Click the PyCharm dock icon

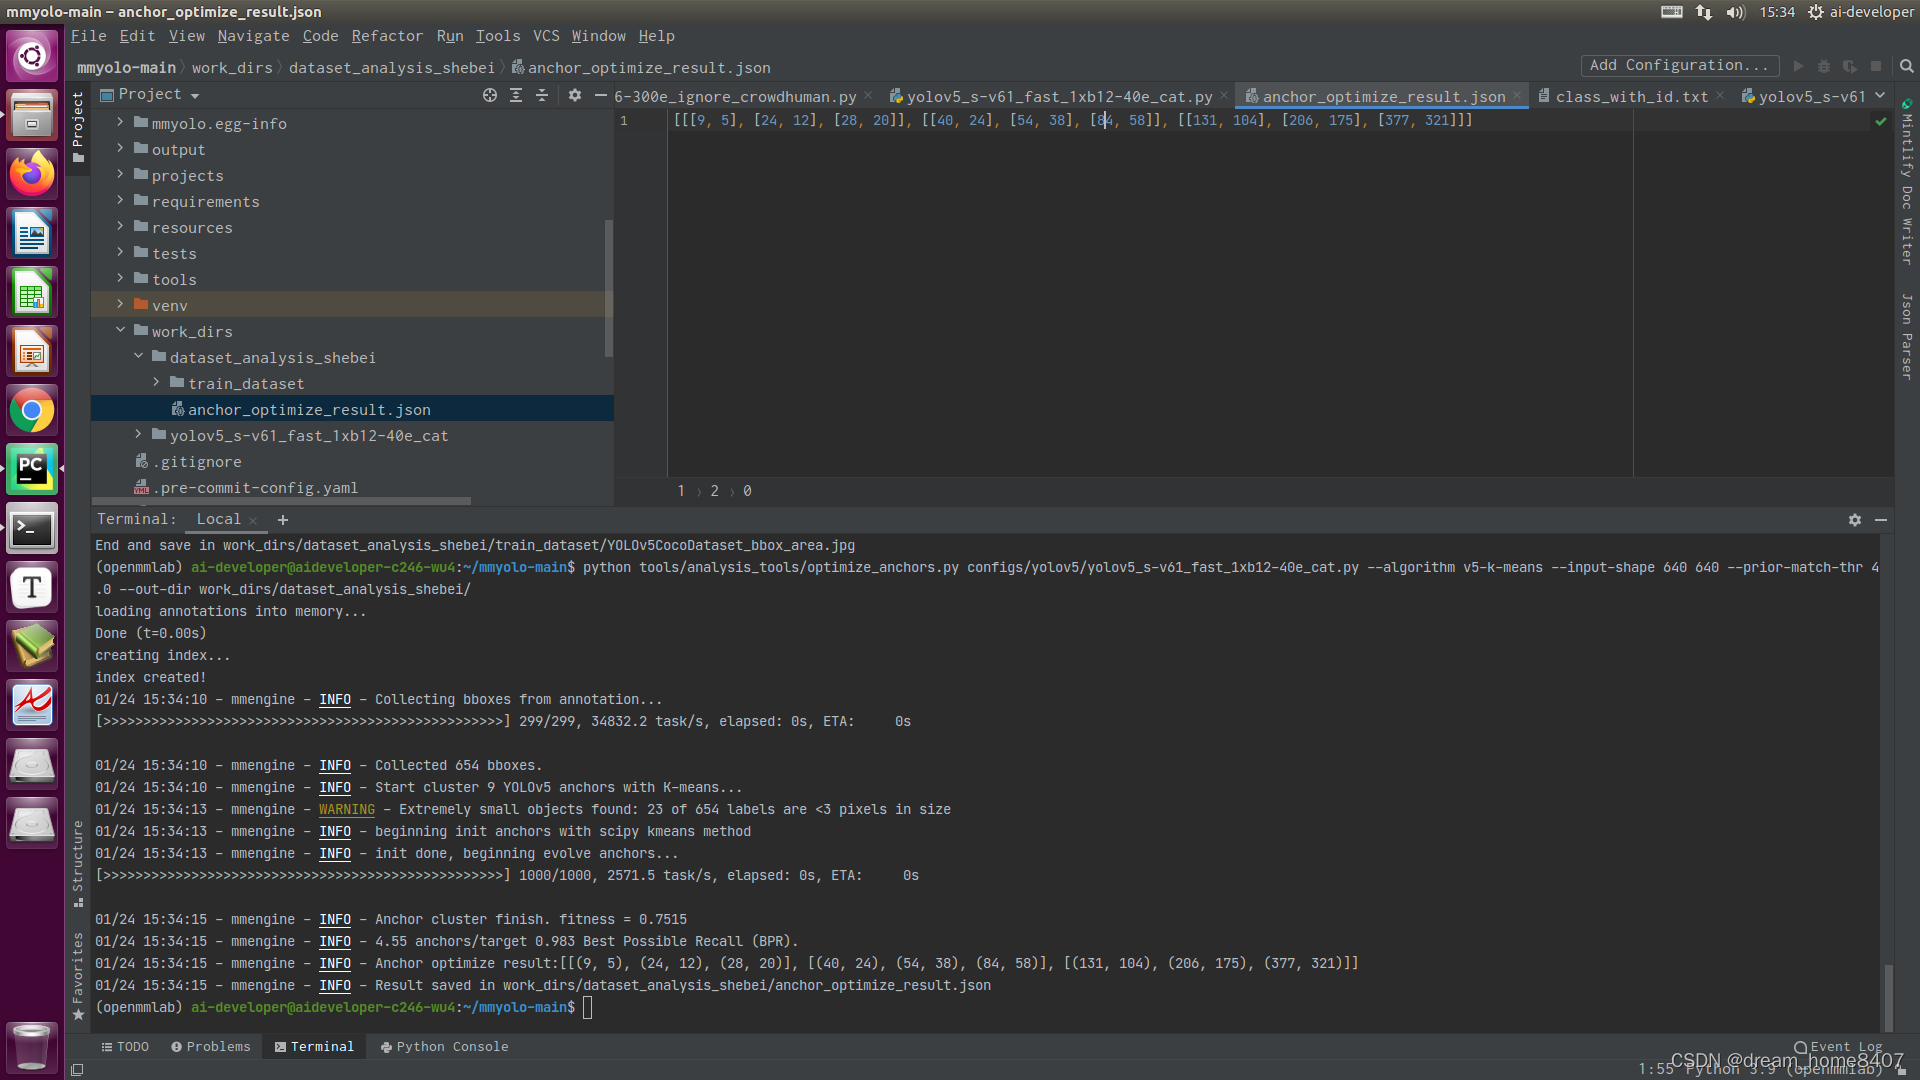32,470
